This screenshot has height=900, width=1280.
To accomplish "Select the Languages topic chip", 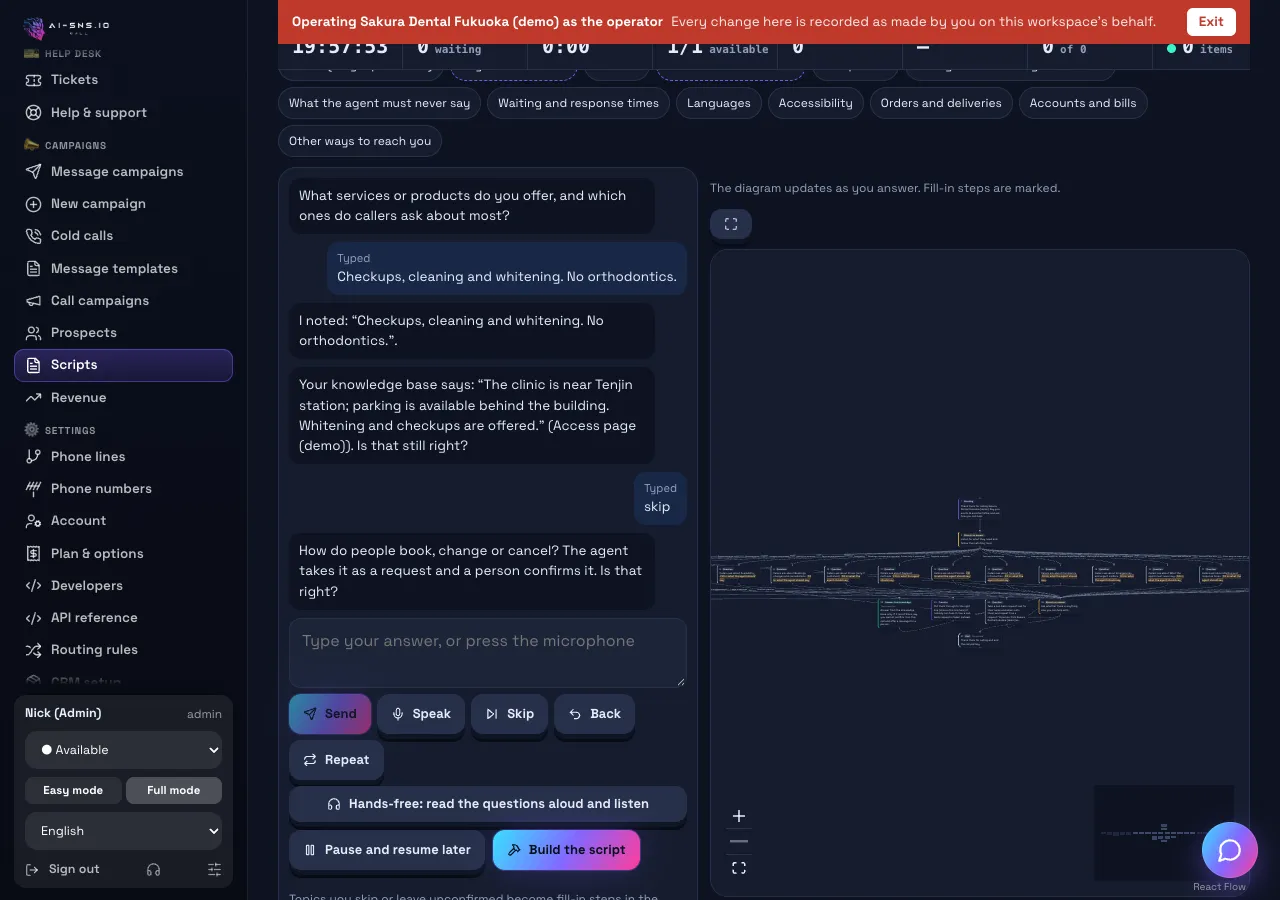I will [x=719, y=103].
